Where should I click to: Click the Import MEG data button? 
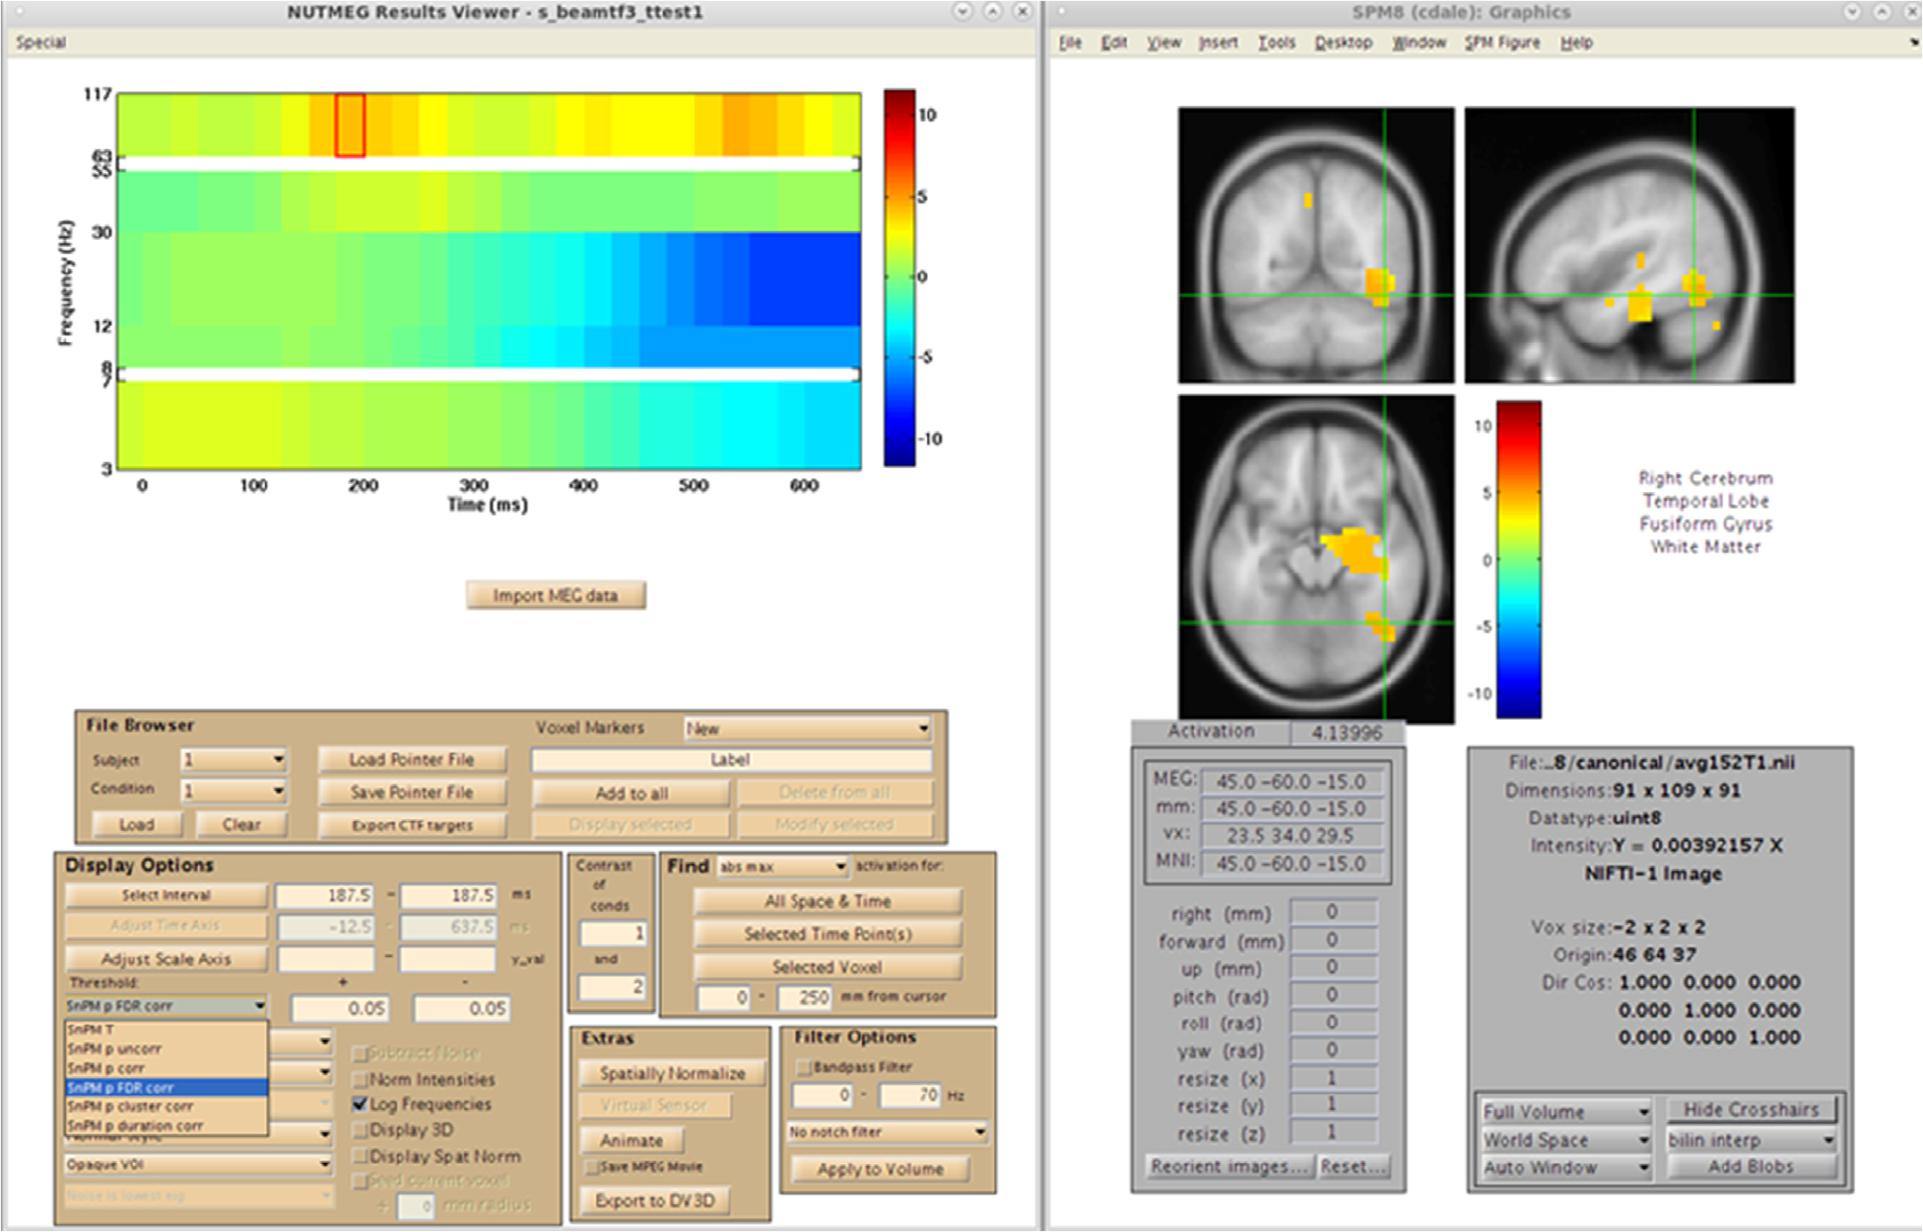click(555, 596)
